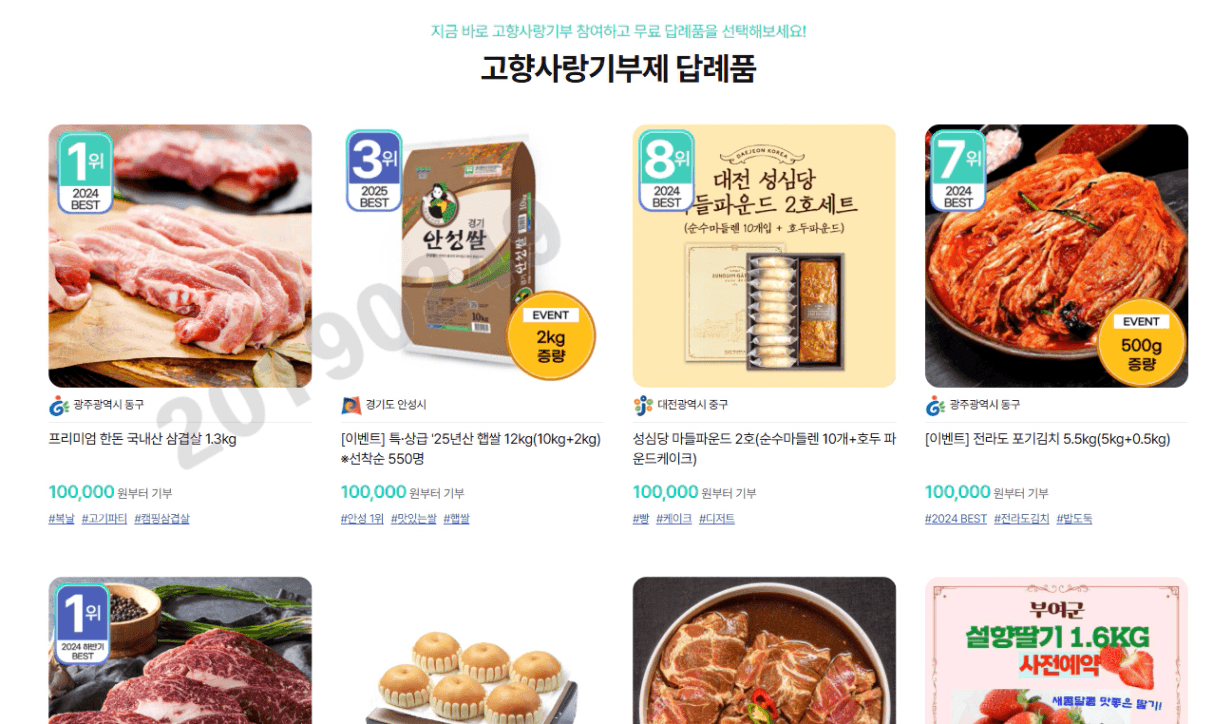
Task: Click the 1위 2024 하반기 BEST badge on beef
Action: click(83, 624)
